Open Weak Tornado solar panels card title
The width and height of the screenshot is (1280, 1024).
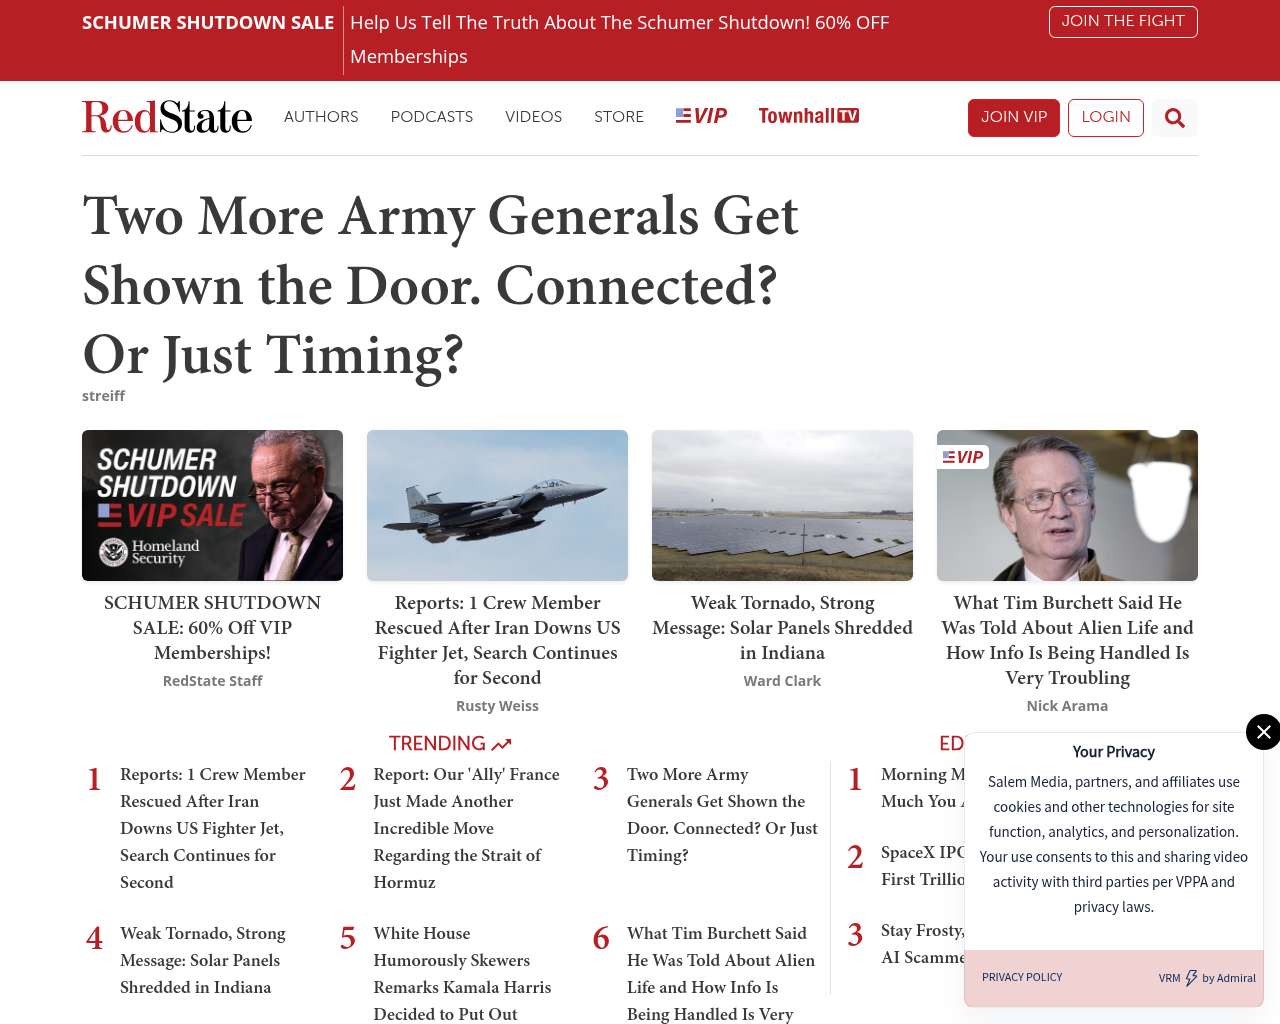tap(782, 628)
